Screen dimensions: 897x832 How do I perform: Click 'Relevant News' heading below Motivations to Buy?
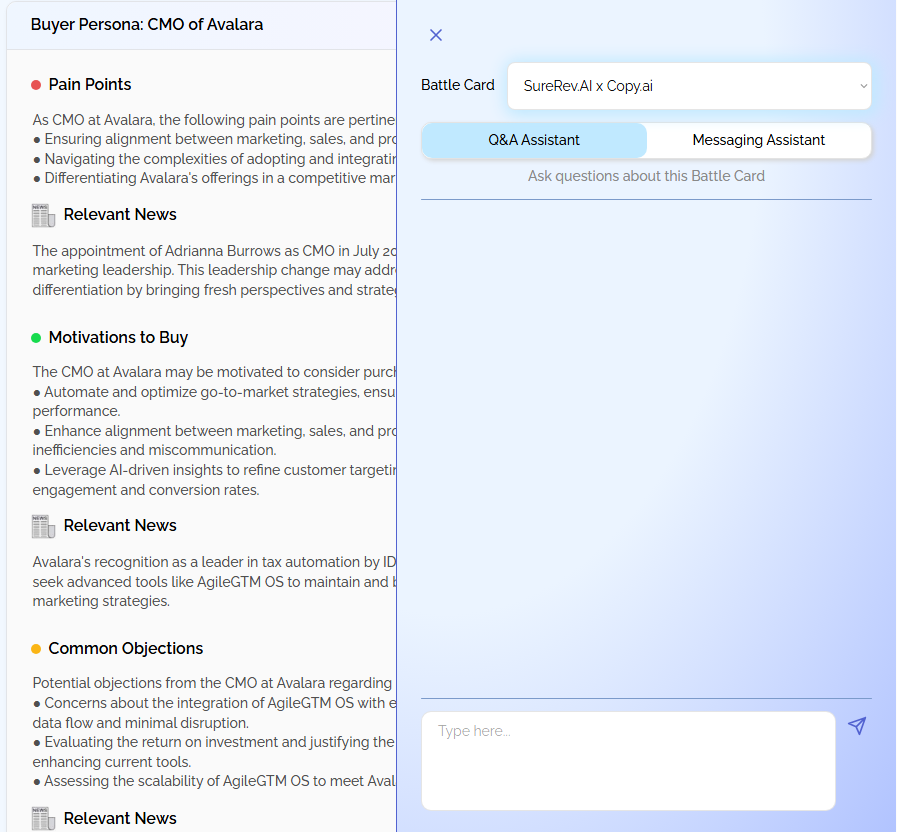[x=120, y=525]
